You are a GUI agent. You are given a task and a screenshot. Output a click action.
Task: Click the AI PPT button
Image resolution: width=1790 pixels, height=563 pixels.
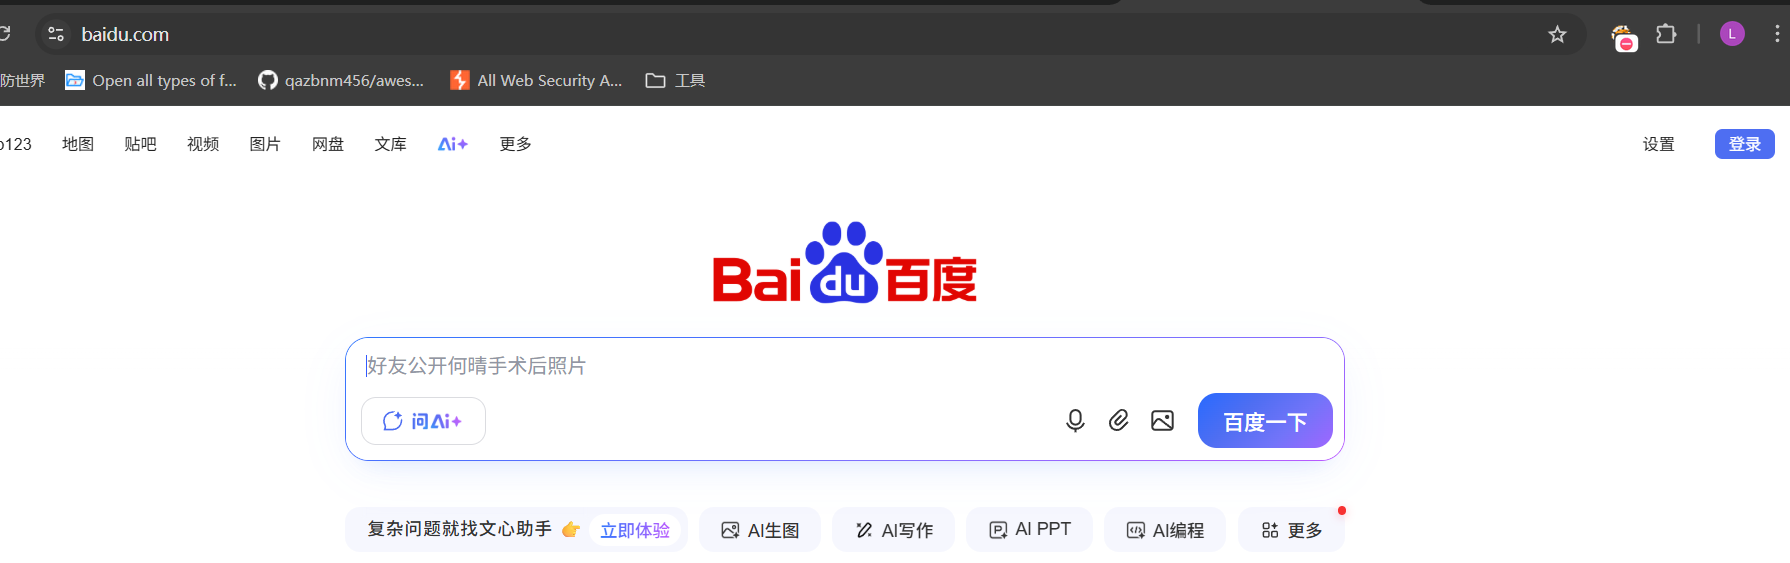coord(1029,530)
